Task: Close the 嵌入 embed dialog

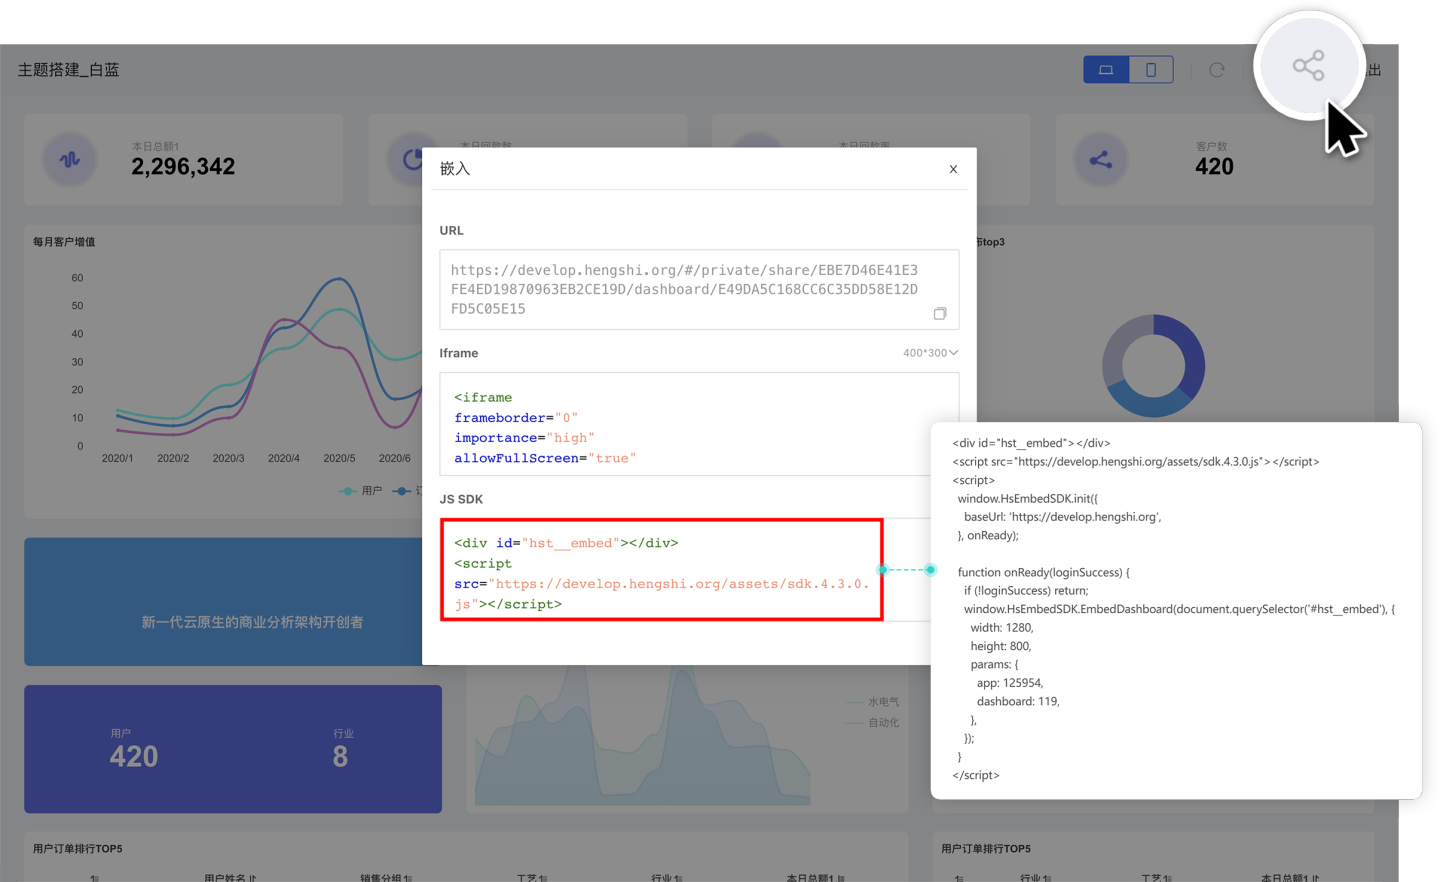Action: [953, 169]
